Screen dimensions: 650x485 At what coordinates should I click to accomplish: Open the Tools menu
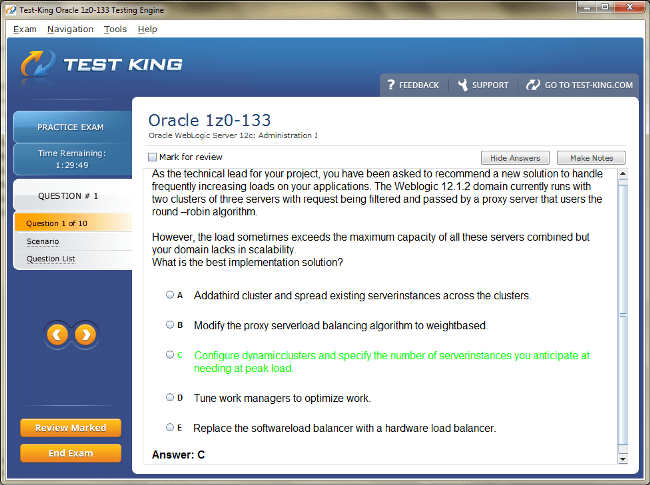(115, 29)
